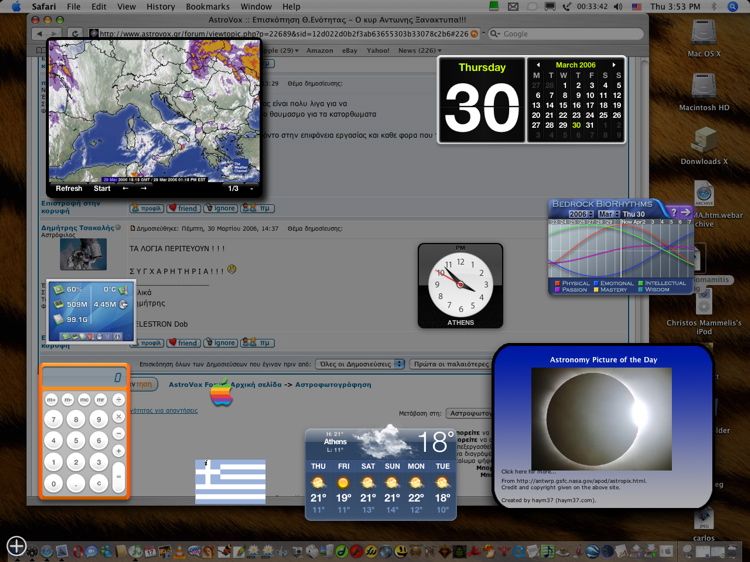Viewport: 750px width, 562px height.
Task: Click the SAT forecast in the weather widget
Action: pos(368,488)
